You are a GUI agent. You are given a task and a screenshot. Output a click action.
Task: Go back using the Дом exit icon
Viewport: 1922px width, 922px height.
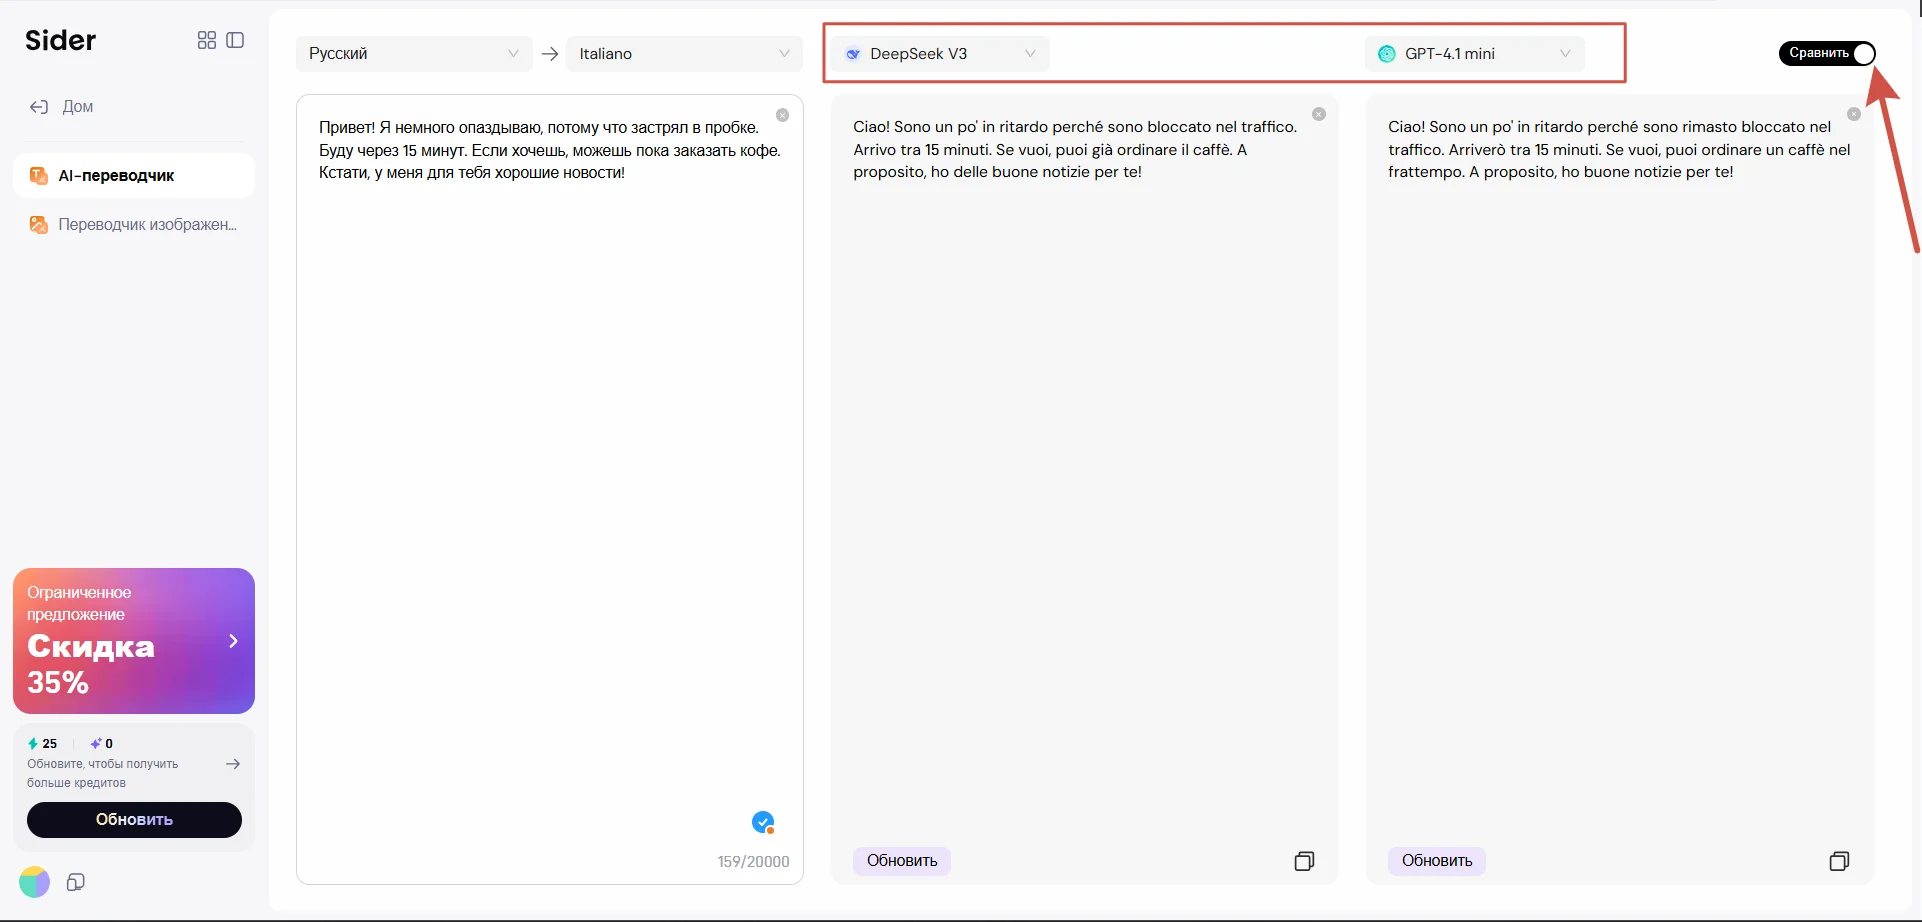coord(39,107)
